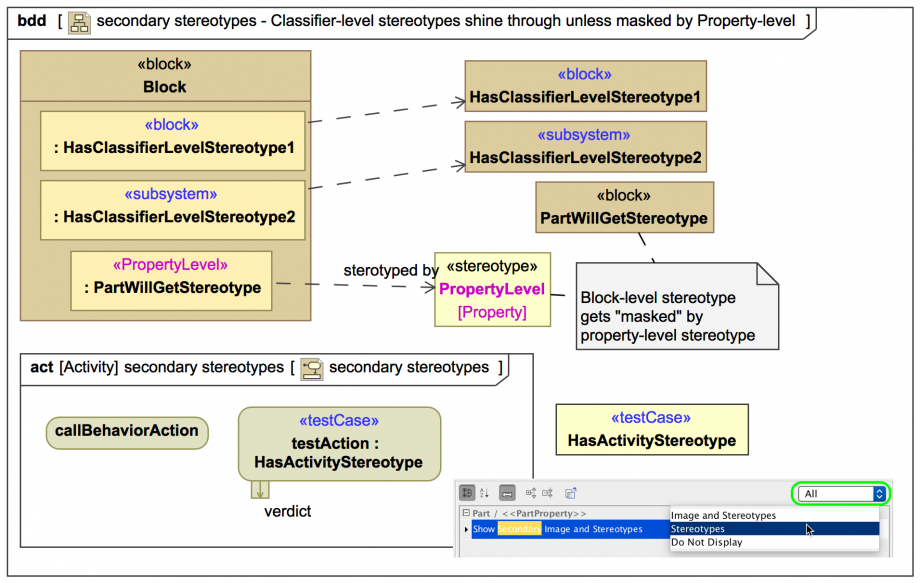Click the 'sterotyped by' dependency label
Image resolution: width=920 pixels, height=583 pixels.
tap(391, 270)
